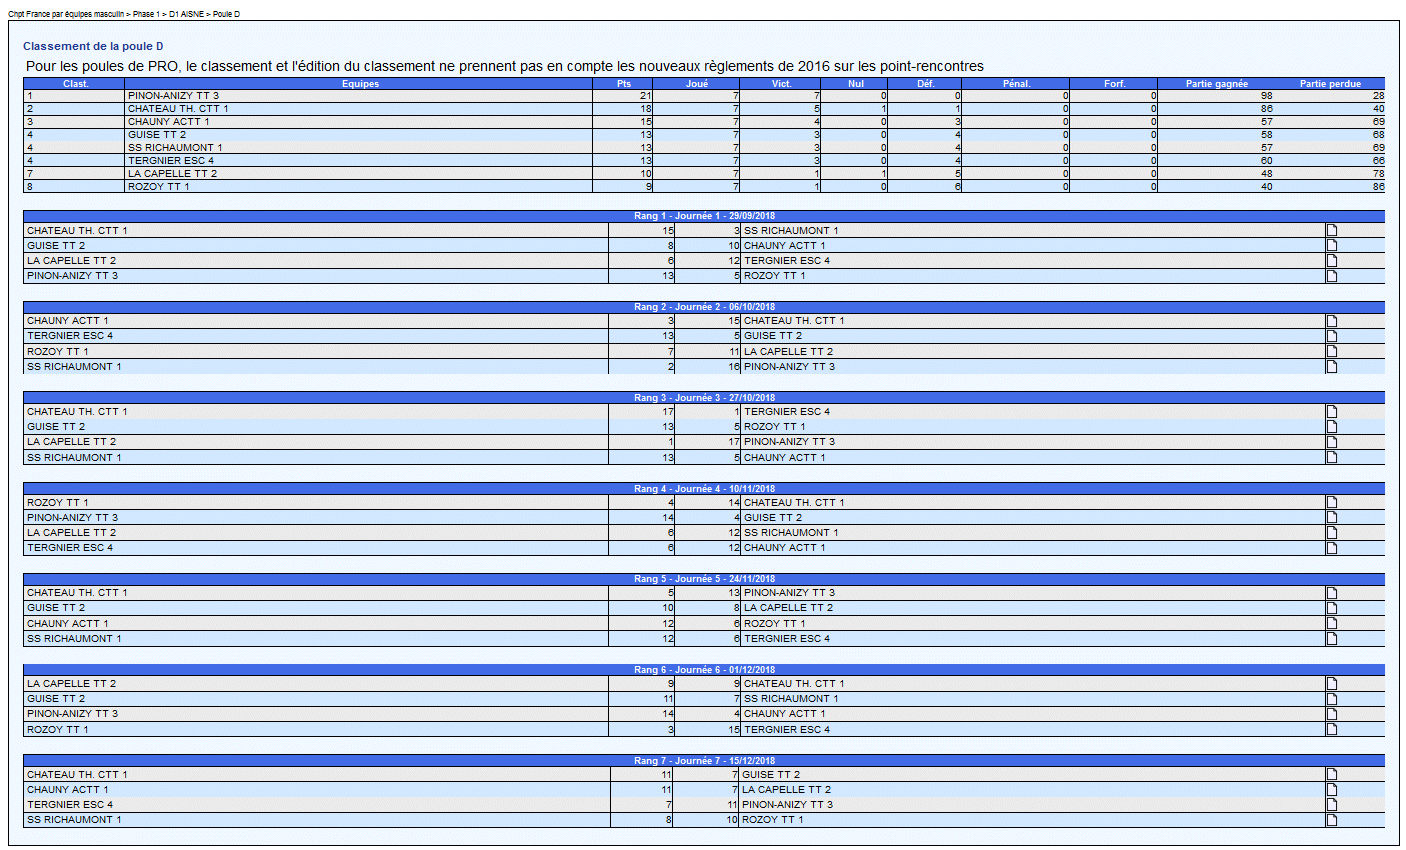Image resolution: width=1406 pixels, height=850 pixels.
Task: Open match sheet for SS RICHAUMONT 1 vs ROZOY TT 1
Action: pos(1331,820)
